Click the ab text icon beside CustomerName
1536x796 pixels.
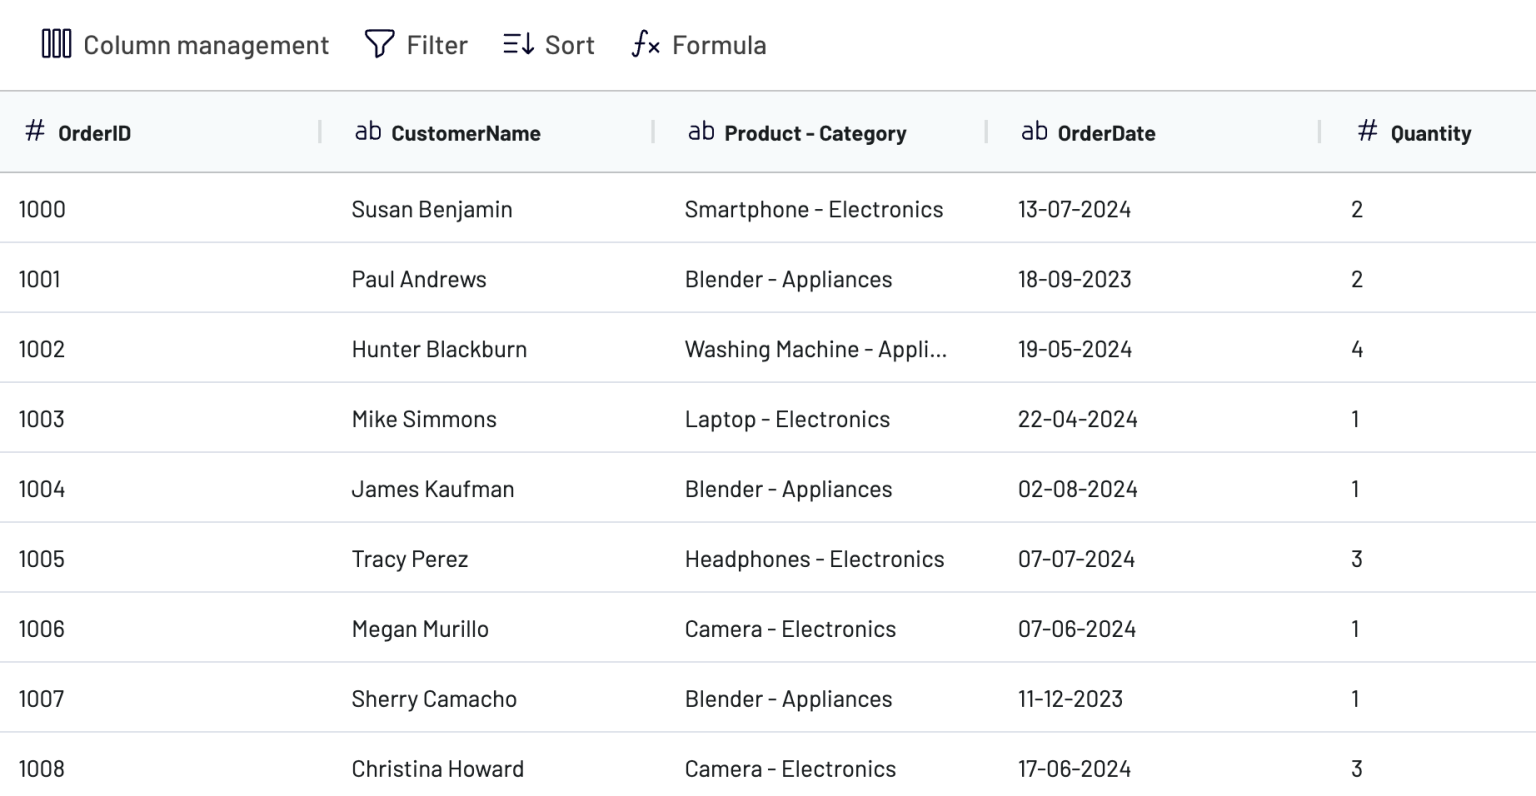[368, 130]
